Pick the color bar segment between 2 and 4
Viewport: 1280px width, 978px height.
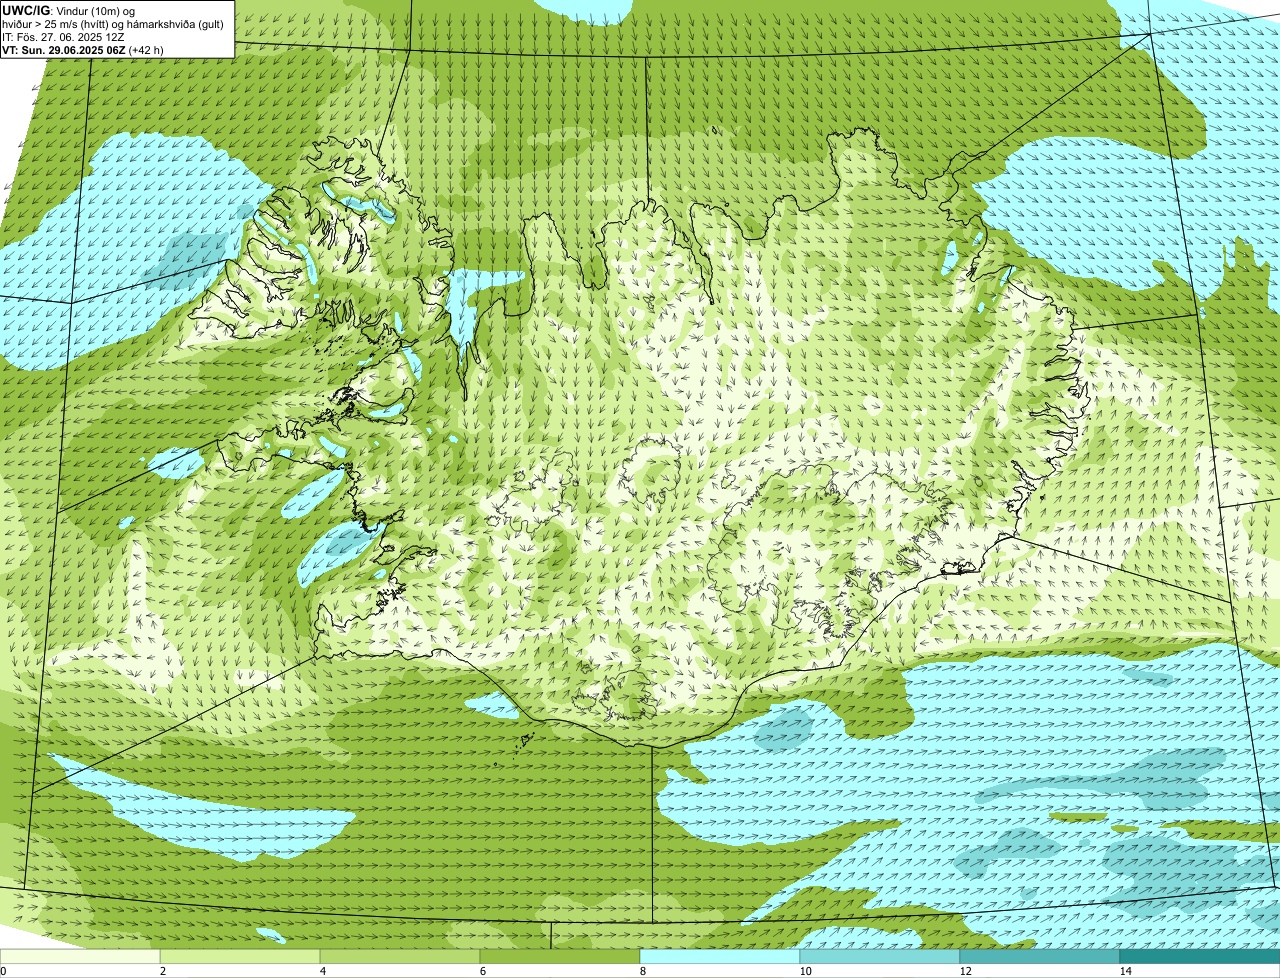[x=240, y=956]
